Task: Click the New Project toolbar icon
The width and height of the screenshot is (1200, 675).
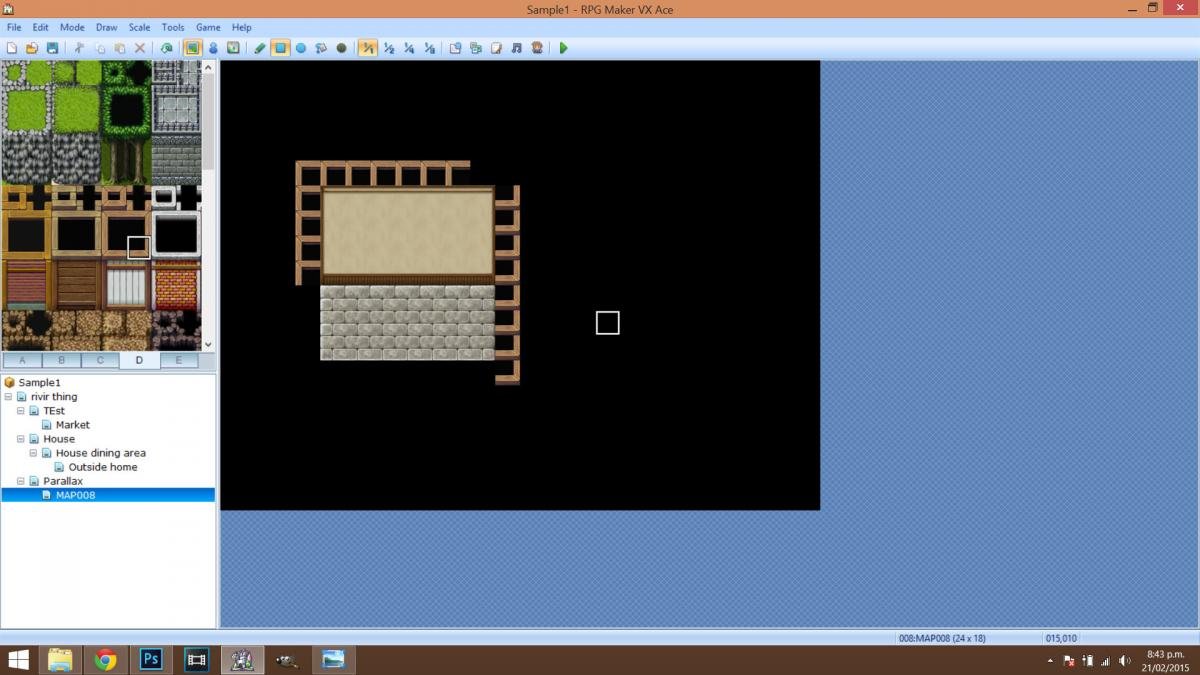Action: (12, 47)
